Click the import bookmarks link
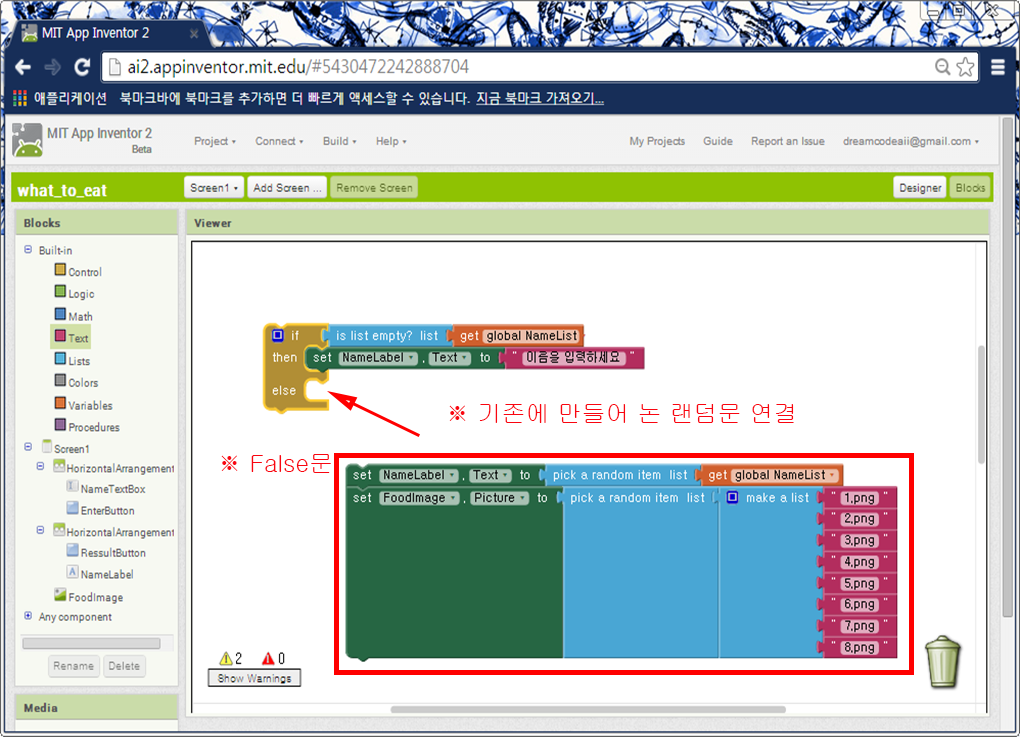 tap(540, 98)
